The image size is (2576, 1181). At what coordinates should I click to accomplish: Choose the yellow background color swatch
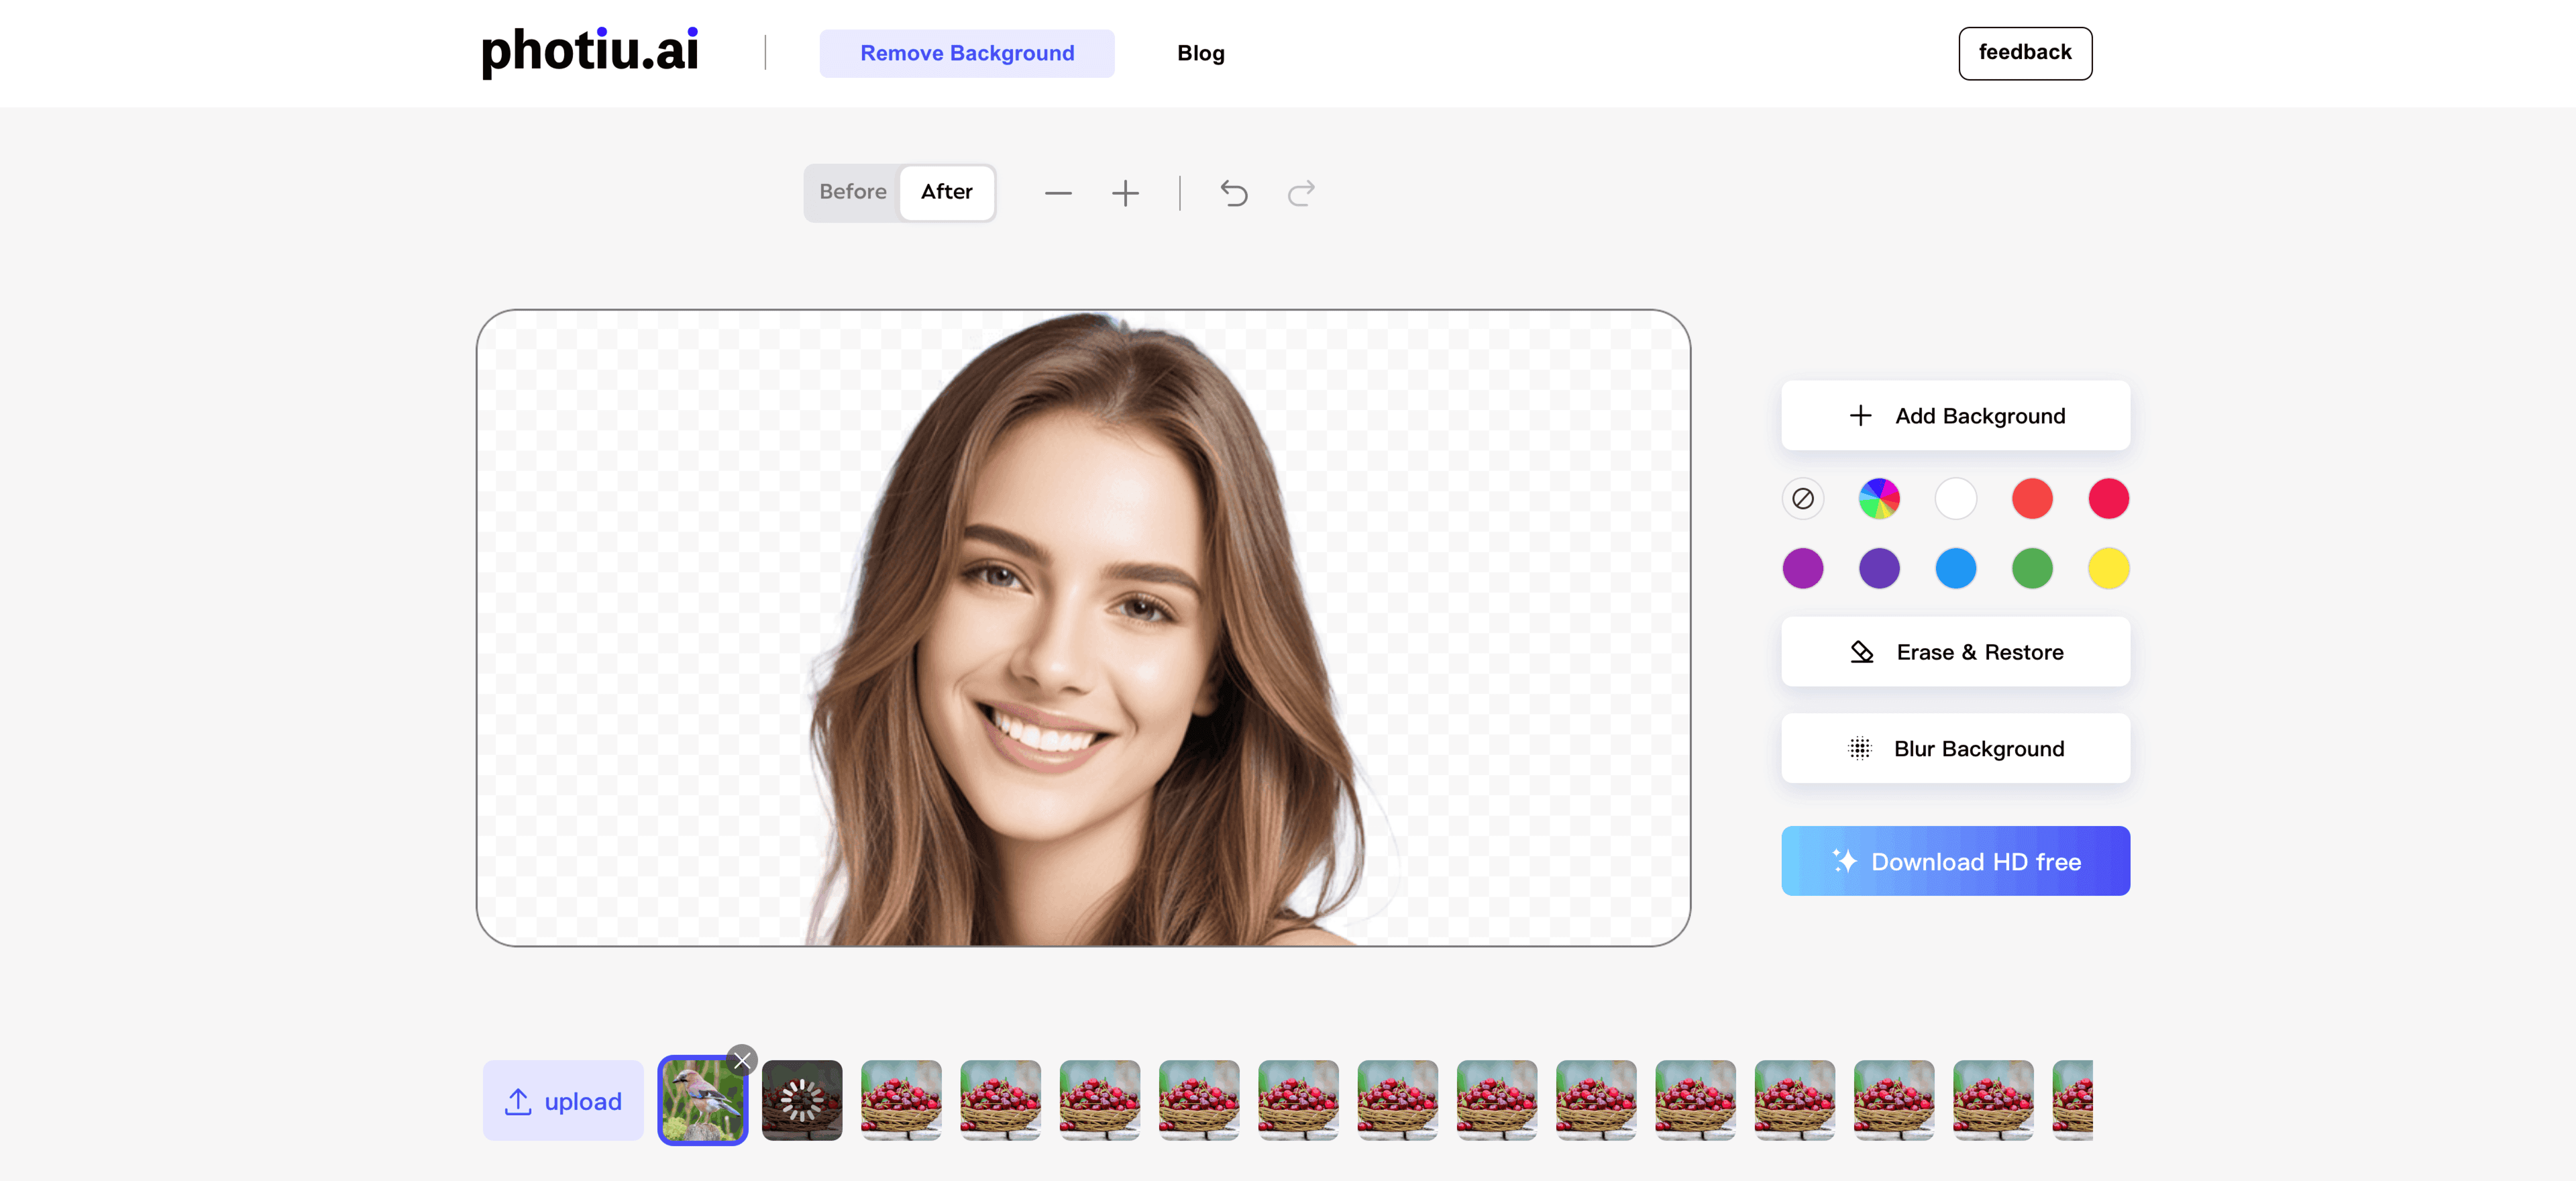pyautogui.click(x=2108, y=568)
